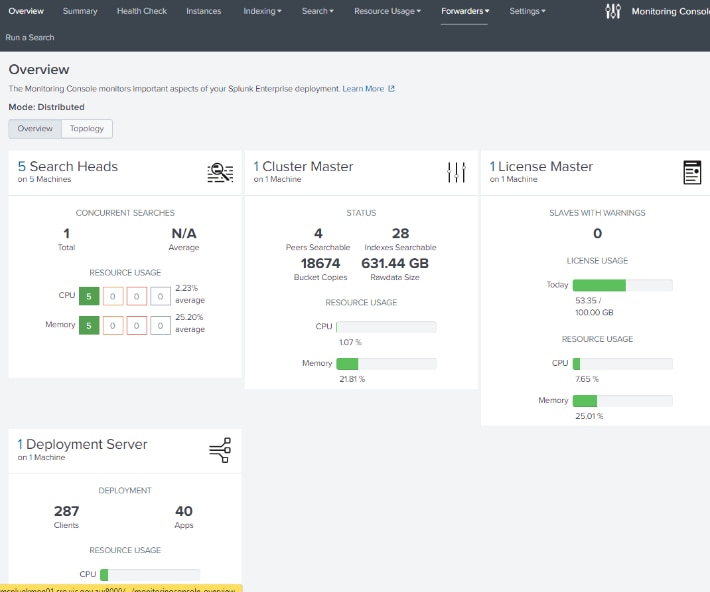The image size is (710, 592).
Task: Click License Master Memory usage bar
Action: click(x=623, y=401)
